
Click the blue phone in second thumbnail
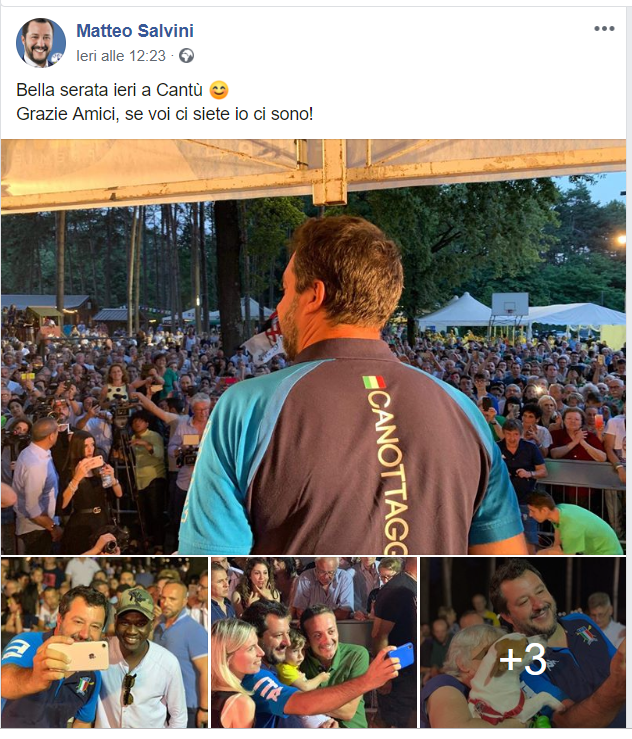pos(401,656)
